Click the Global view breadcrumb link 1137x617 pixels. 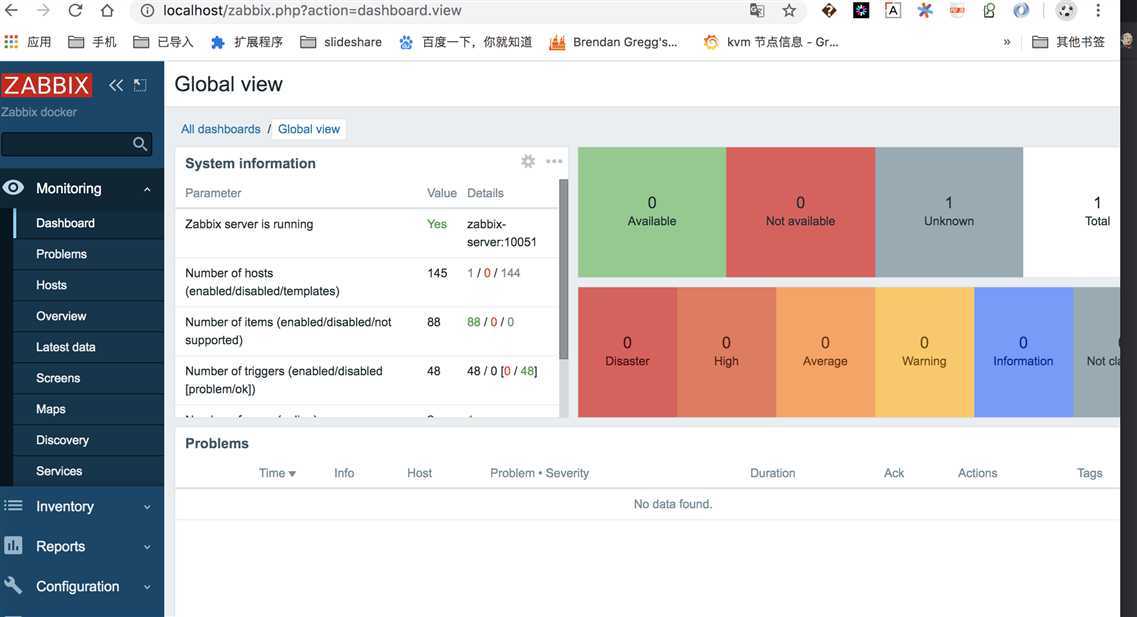coord(309,129)
